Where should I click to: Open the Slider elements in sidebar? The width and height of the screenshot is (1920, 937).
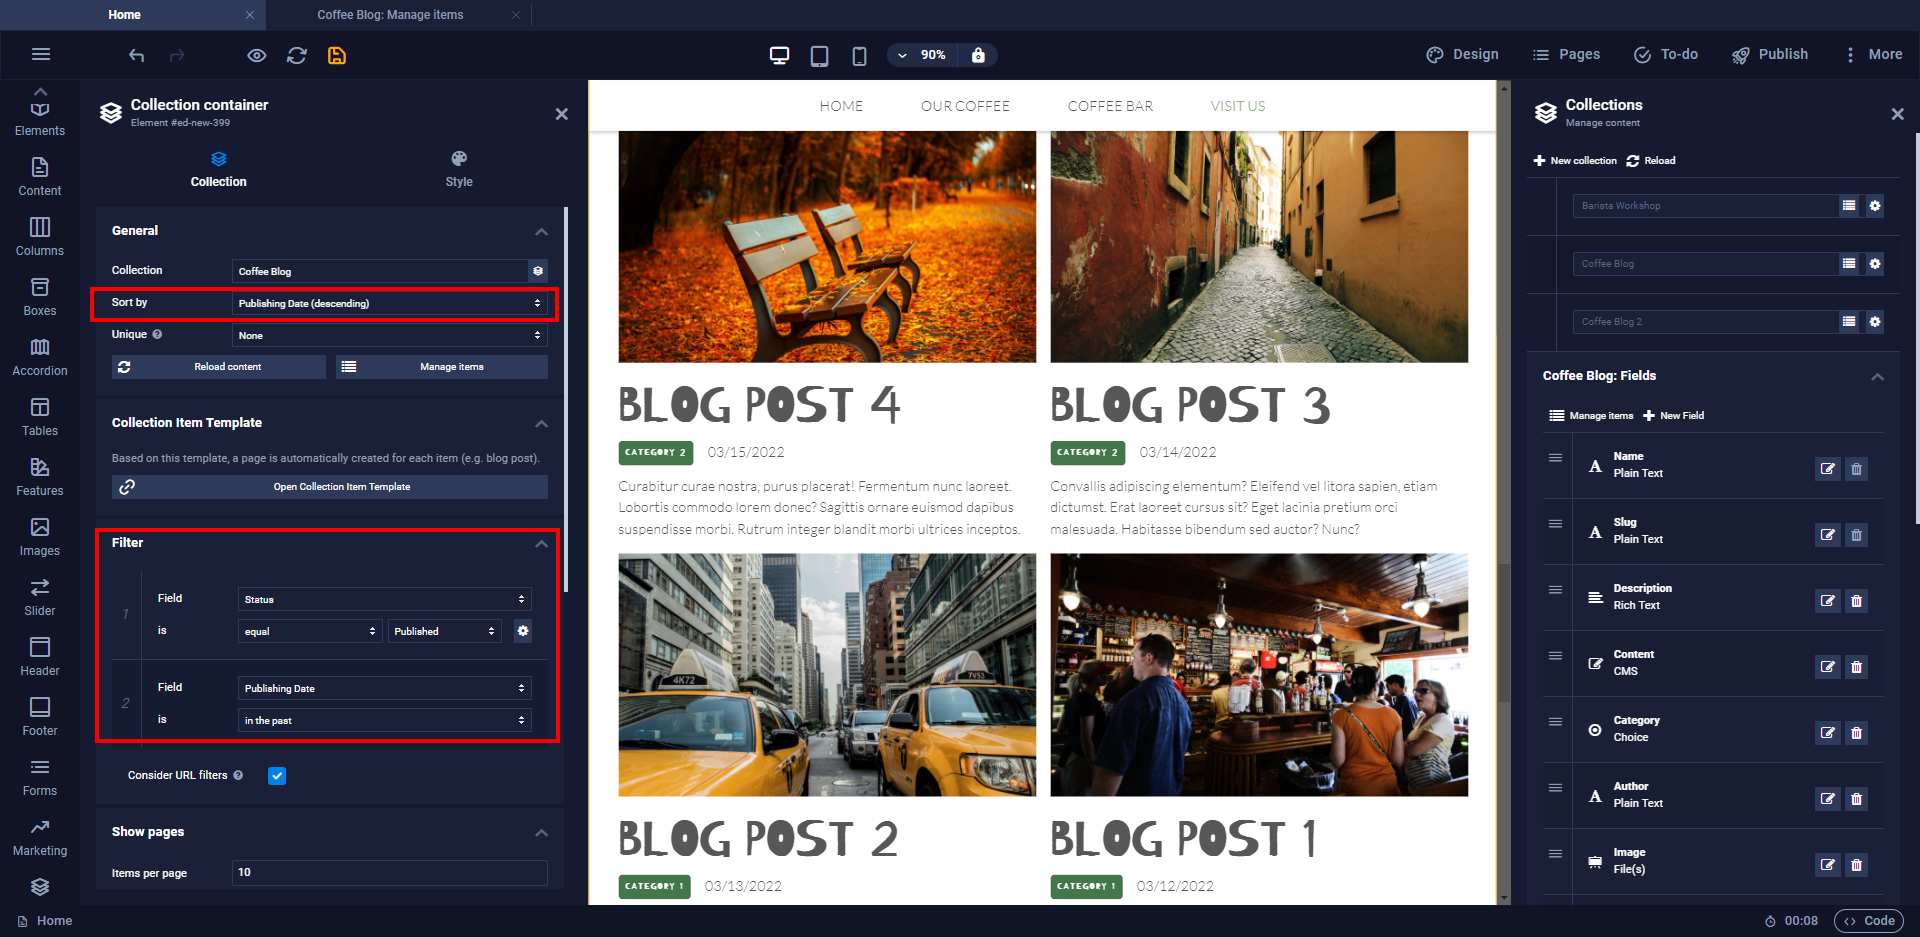tap(40, 596)
